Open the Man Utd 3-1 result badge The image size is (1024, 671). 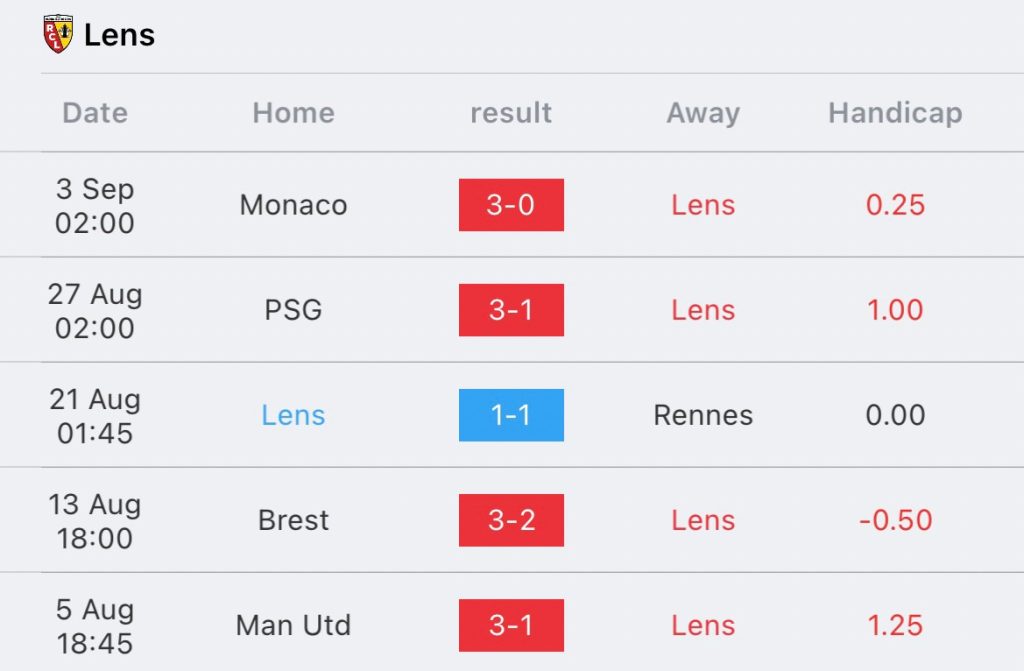click(511, 625)
